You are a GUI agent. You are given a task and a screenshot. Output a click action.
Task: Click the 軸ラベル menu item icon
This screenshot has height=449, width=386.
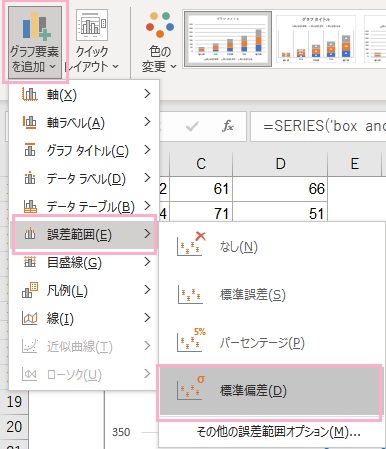click(29, 122)
